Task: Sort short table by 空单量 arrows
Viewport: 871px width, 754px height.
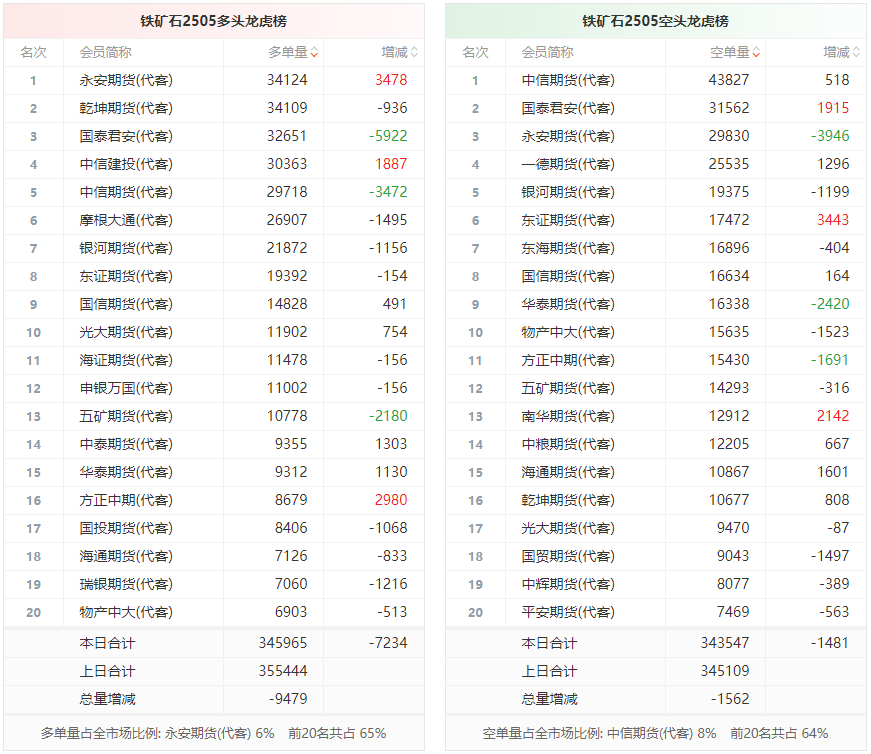Action: pos(757,53)
